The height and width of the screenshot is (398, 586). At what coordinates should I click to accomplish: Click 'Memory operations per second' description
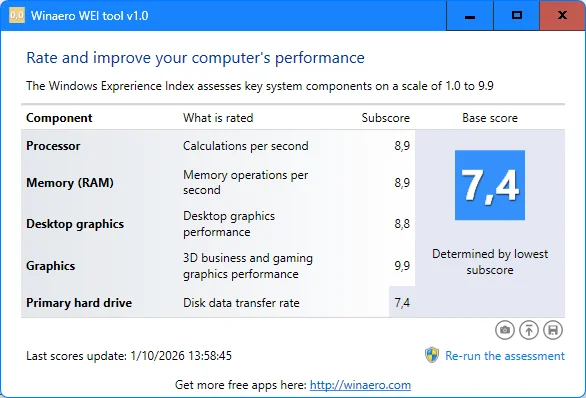(x=246, y=182)
